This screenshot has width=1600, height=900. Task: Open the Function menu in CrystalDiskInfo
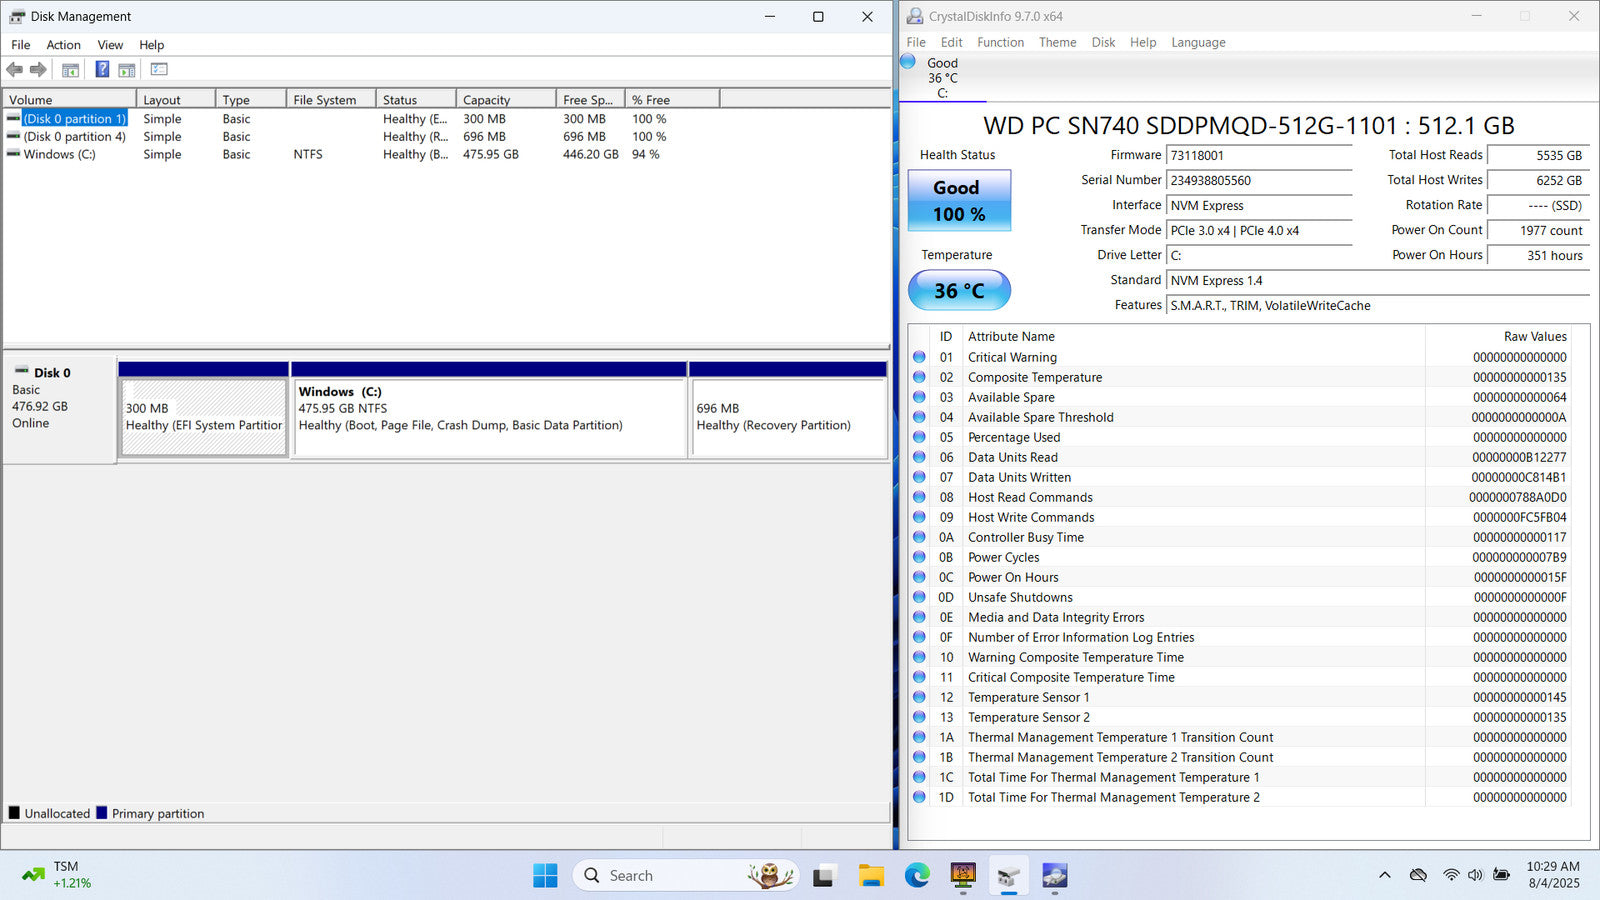pyautogui.click(x=1000, y=43)
